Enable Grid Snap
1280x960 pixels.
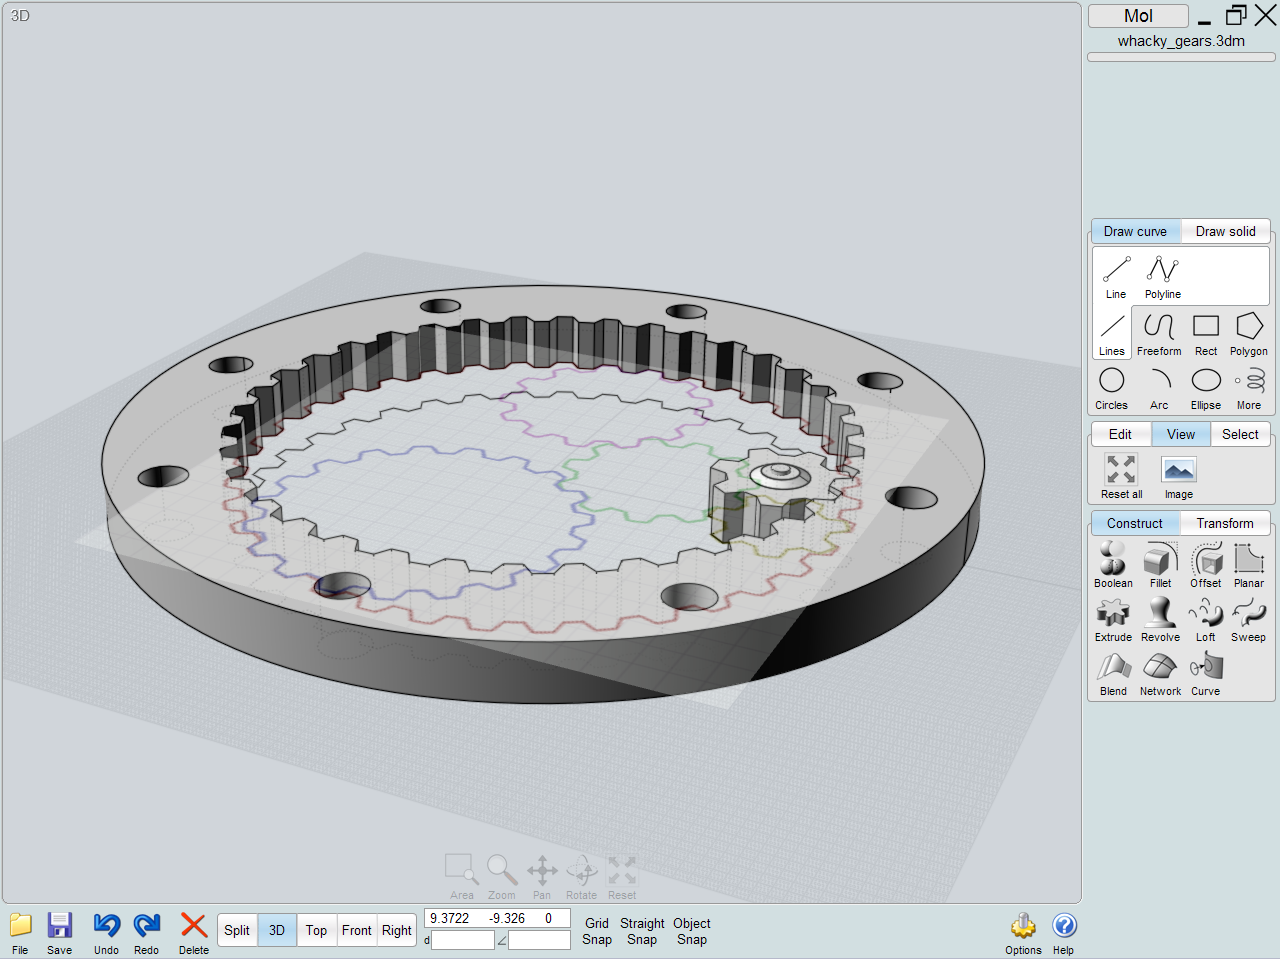click(596, 931)
